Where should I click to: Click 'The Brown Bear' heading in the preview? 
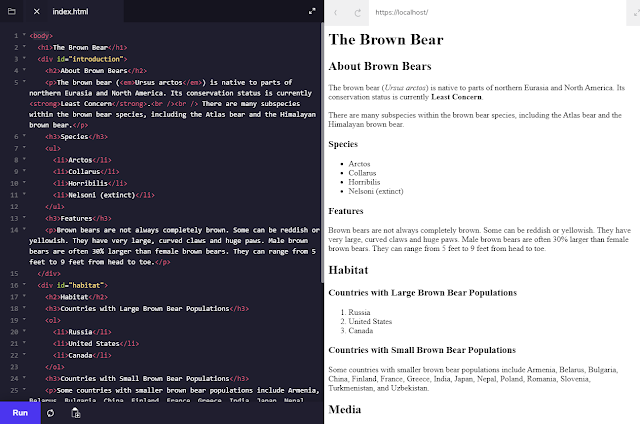(x=386, y=40)
